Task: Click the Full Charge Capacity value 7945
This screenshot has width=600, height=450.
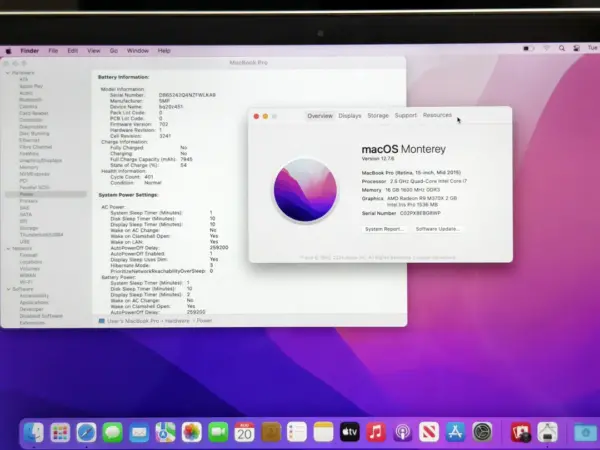Action: coord(186,159)
